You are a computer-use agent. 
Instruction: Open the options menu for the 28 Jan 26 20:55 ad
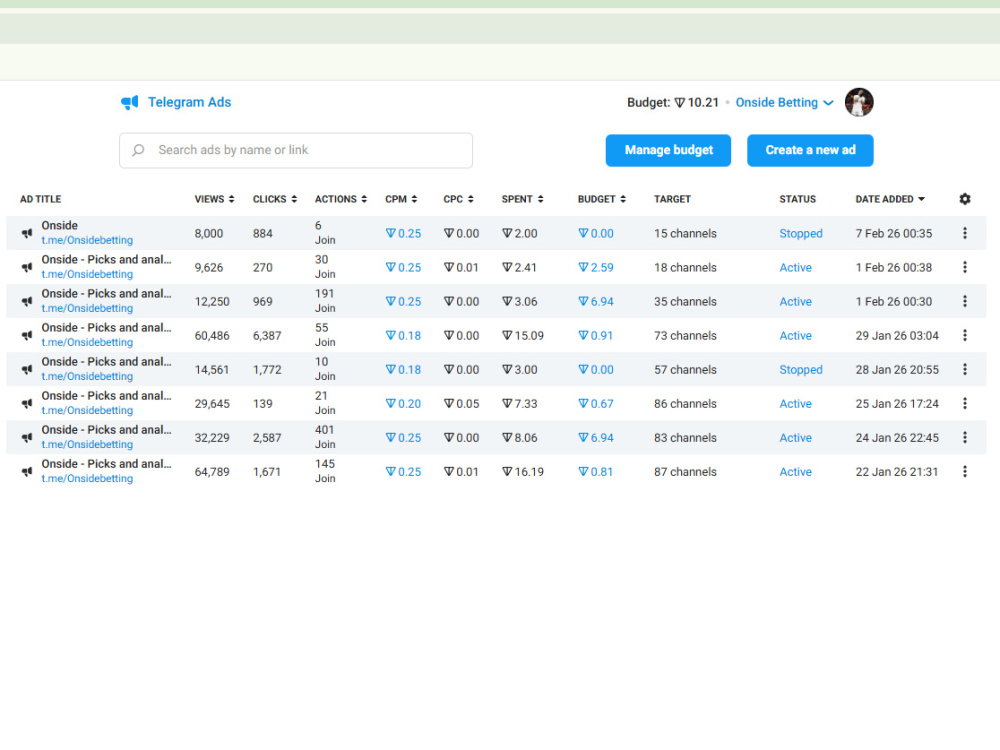click(x=964, y=369)
